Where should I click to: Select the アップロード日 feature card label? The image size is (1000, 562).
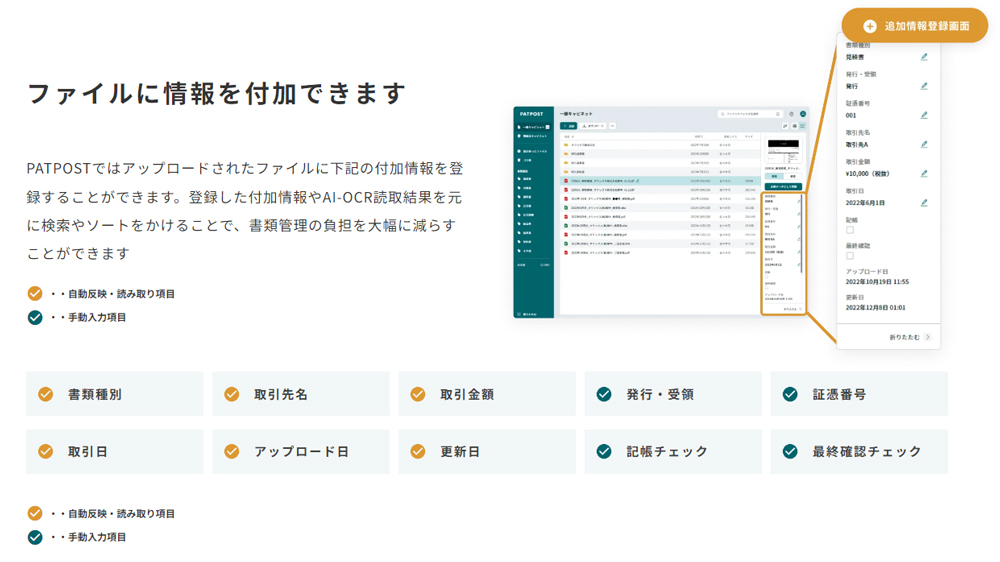click(x=301, y=452)
